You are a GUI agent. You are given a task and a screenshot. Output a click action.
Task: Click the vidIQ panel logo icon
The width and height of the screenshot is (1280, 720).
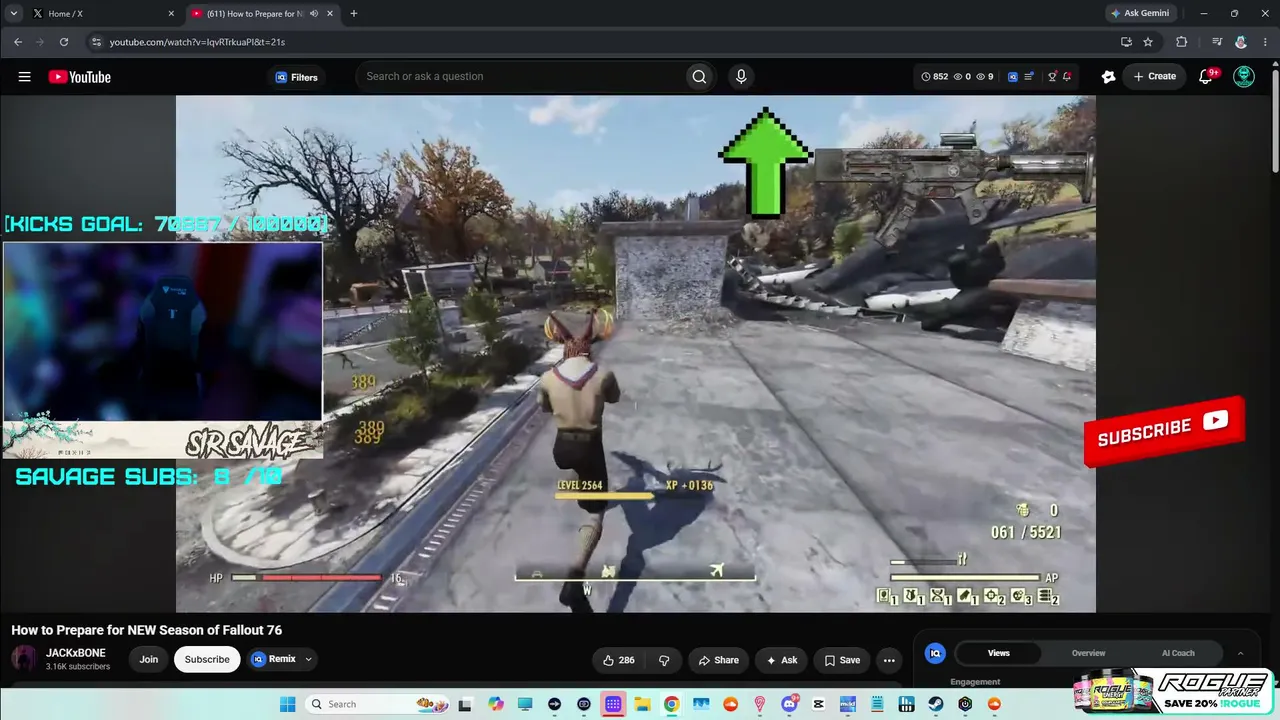(x=936, y=653)
